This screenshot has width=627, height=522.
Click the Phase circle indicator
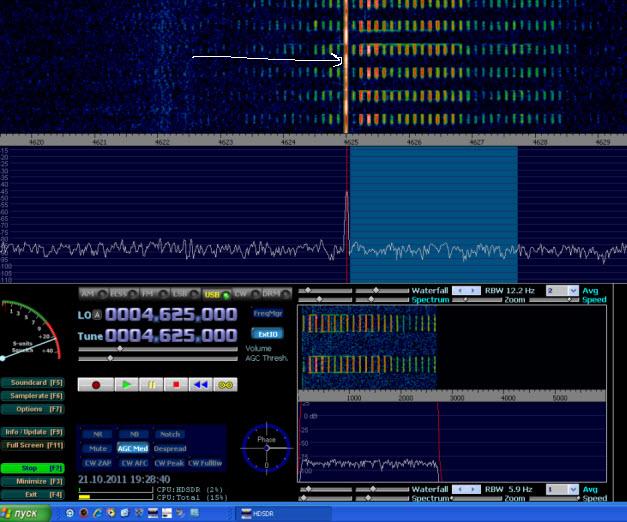(x=266, y=448)
